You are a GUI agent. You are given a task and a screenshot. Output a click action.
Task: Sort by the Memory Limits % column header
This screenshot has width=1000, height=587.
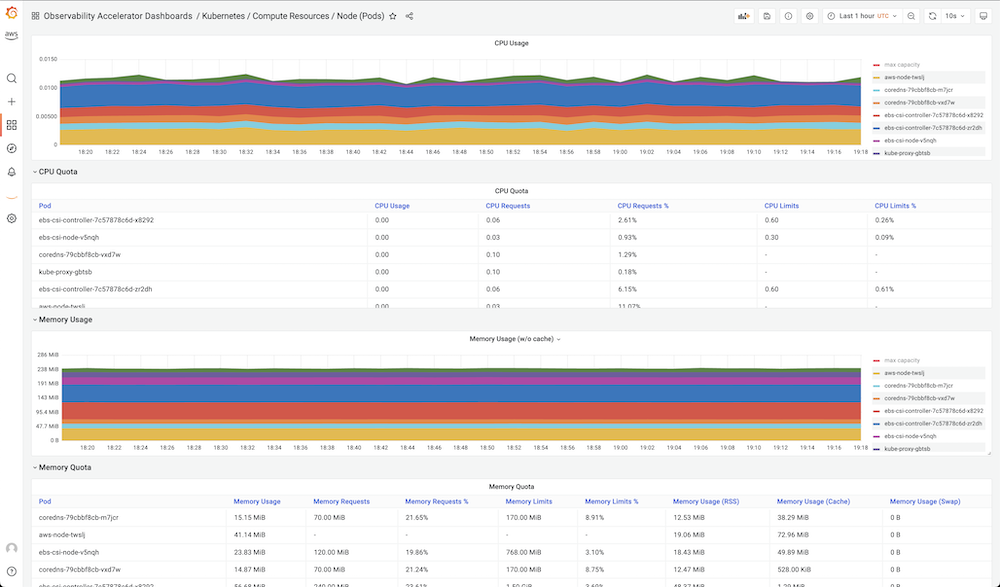tap(611, 502)
